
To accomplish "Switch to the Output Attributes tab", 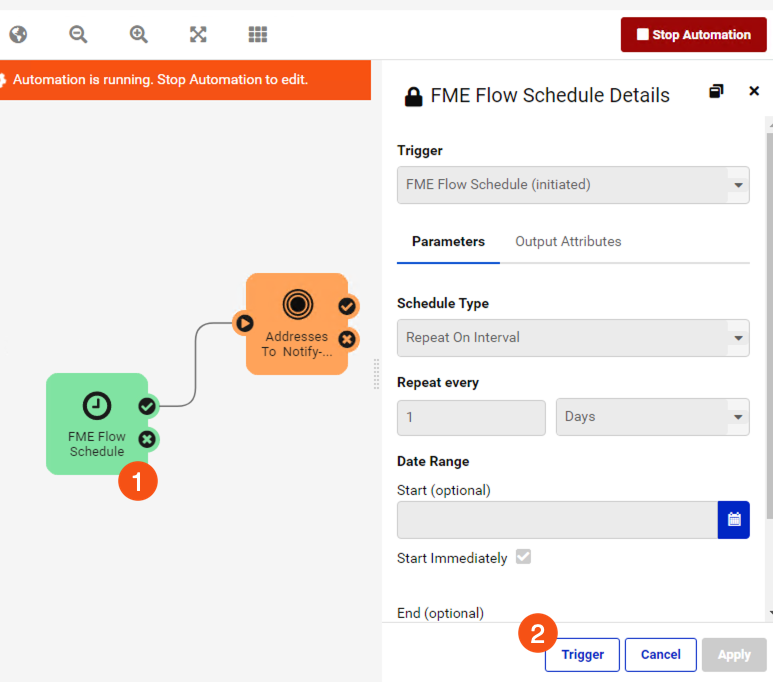I will [568, 242].
